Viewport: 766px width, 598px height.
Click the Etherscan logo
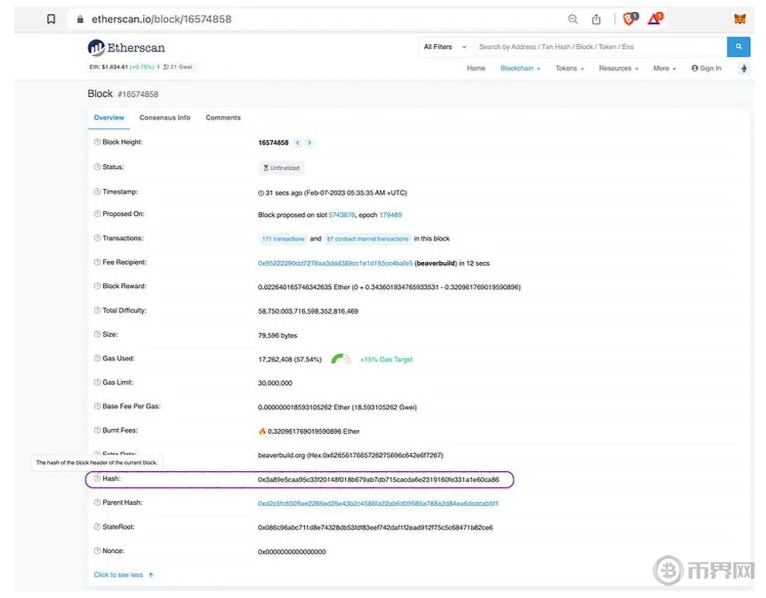tap(127, 47)
